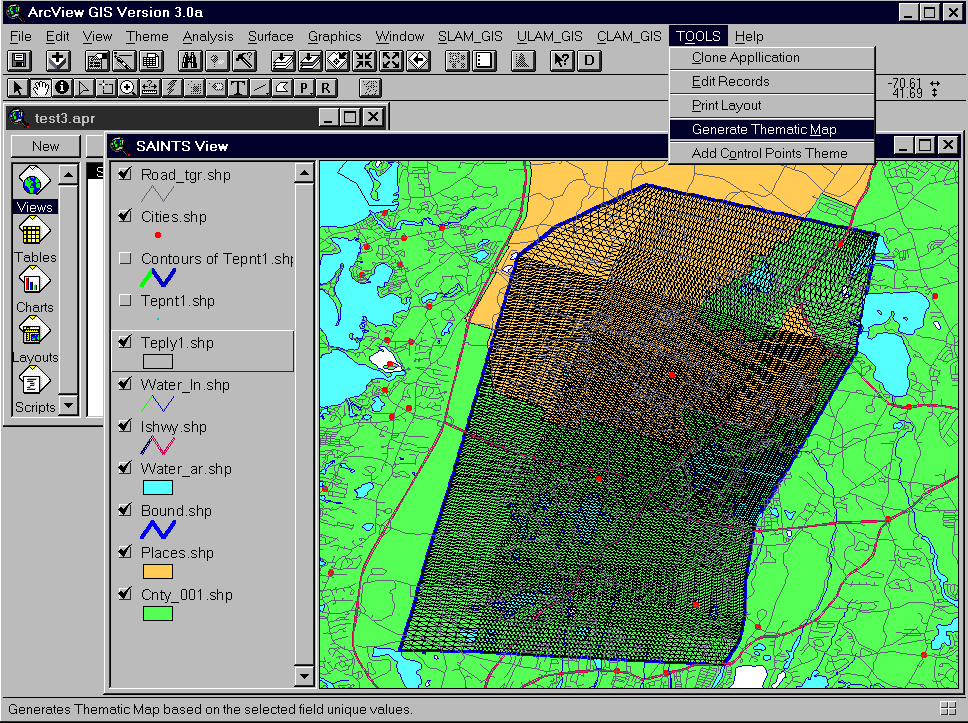The width and height of the screenshot is (968, 723).
Task: Open the theme table toolbar icon
Action: click(151, 61)
